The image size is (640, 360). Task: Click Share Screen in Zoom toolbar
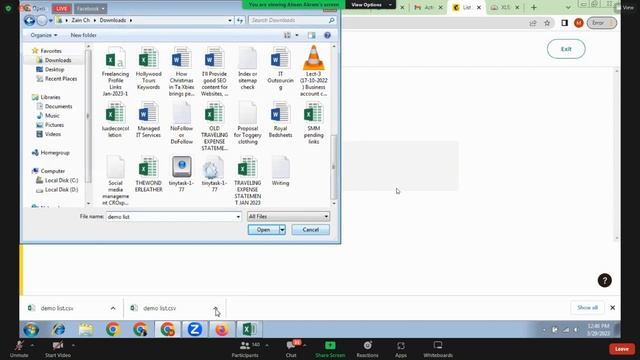pos(330,349)
